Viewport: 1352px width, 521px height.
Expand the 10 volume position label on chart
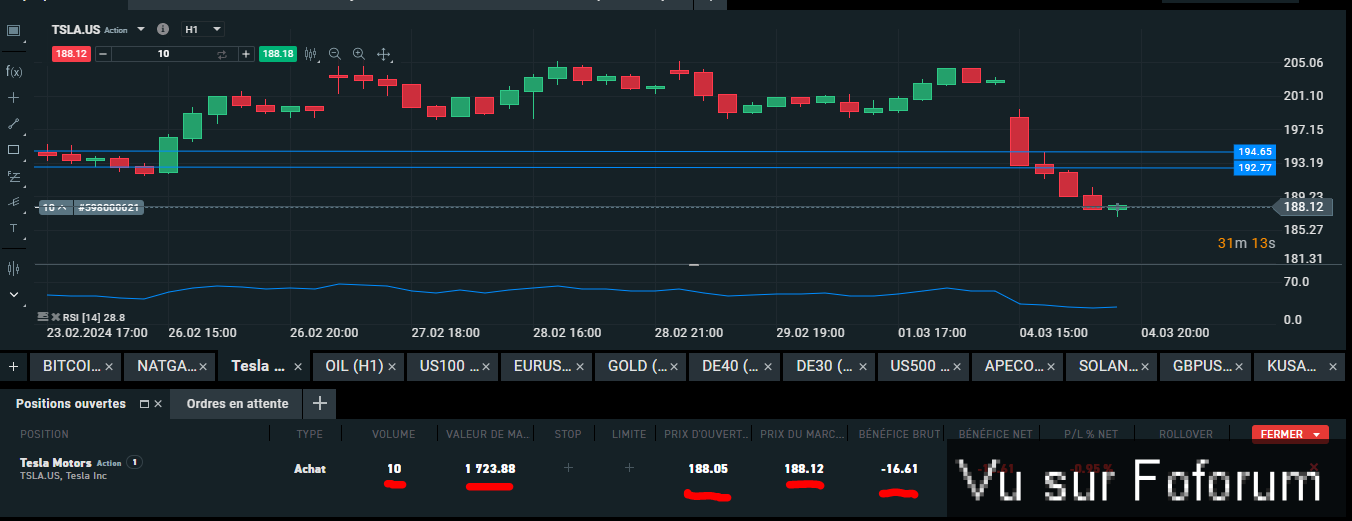55,208
